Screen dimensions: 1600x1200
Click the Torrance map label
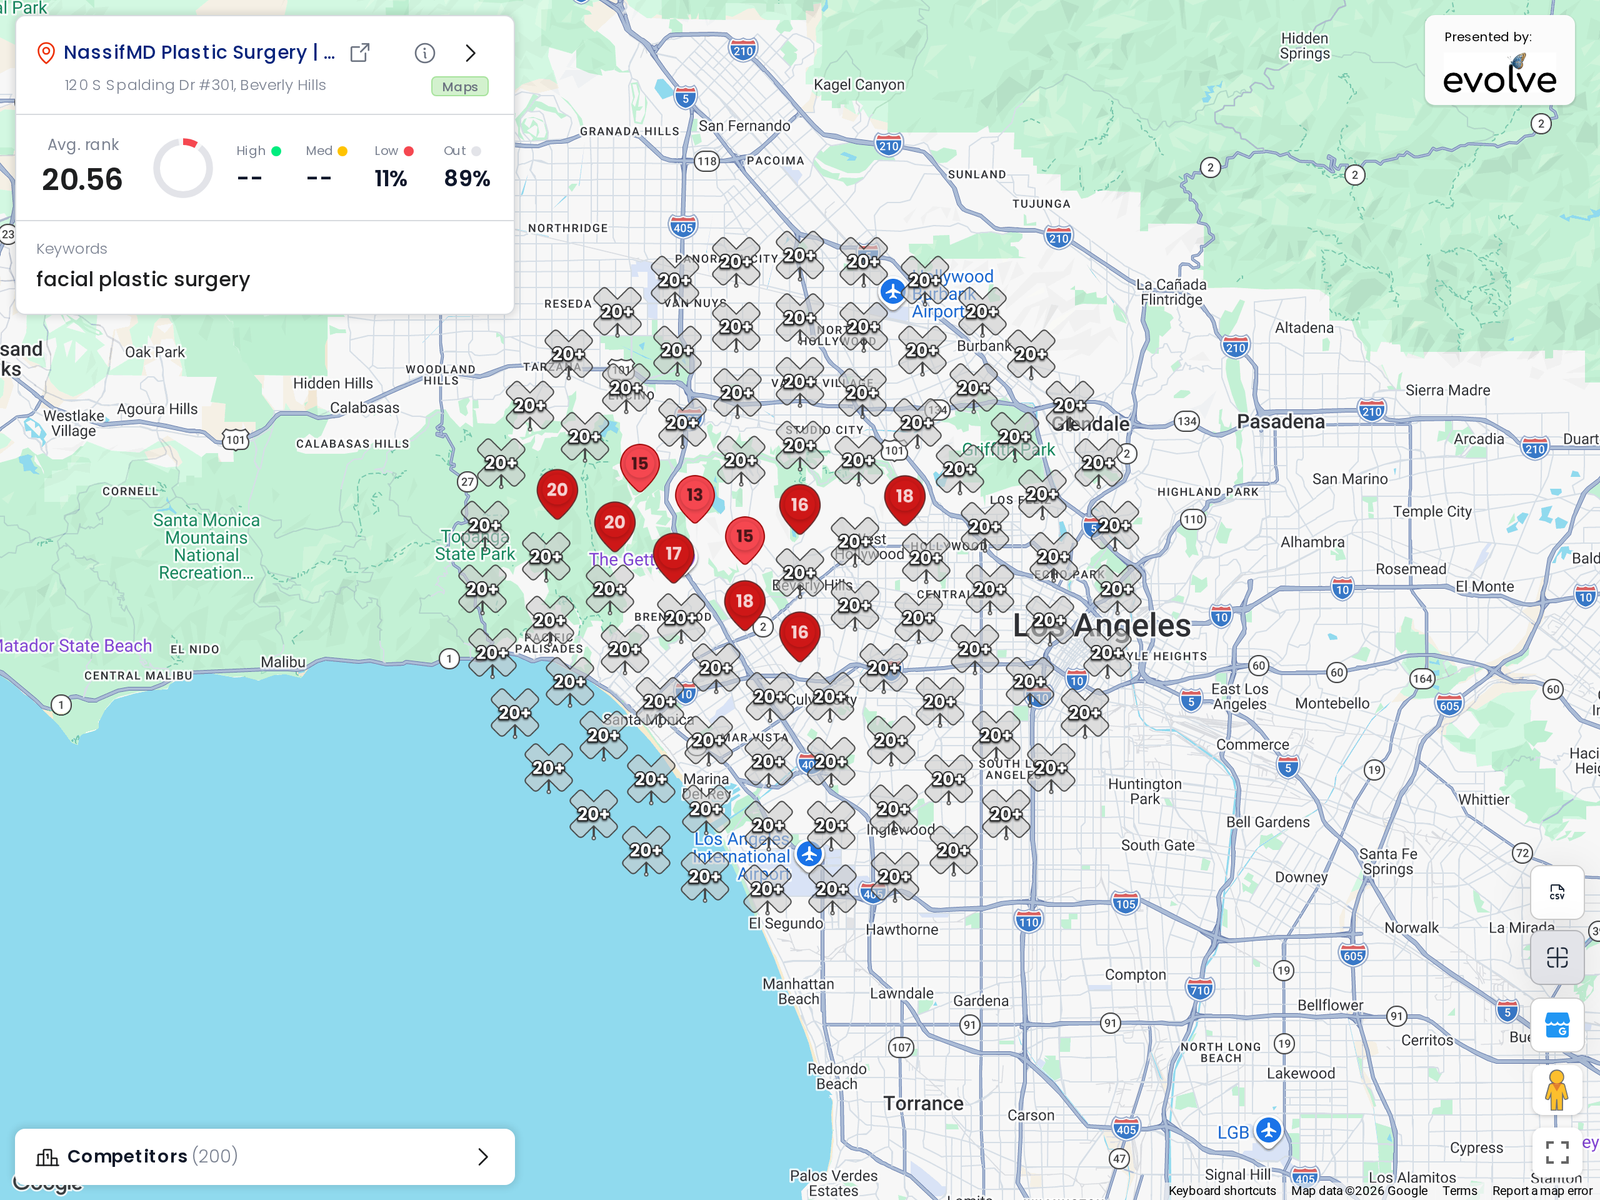pyautogui.click(x=923, y=1104)
